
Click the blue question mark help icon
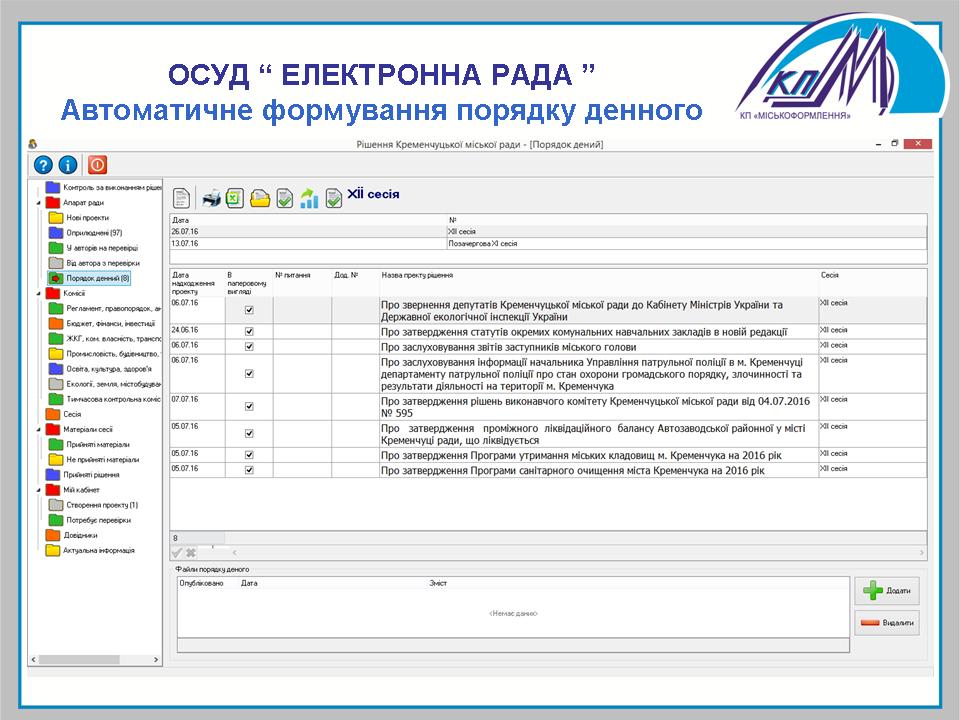[43, 166]
